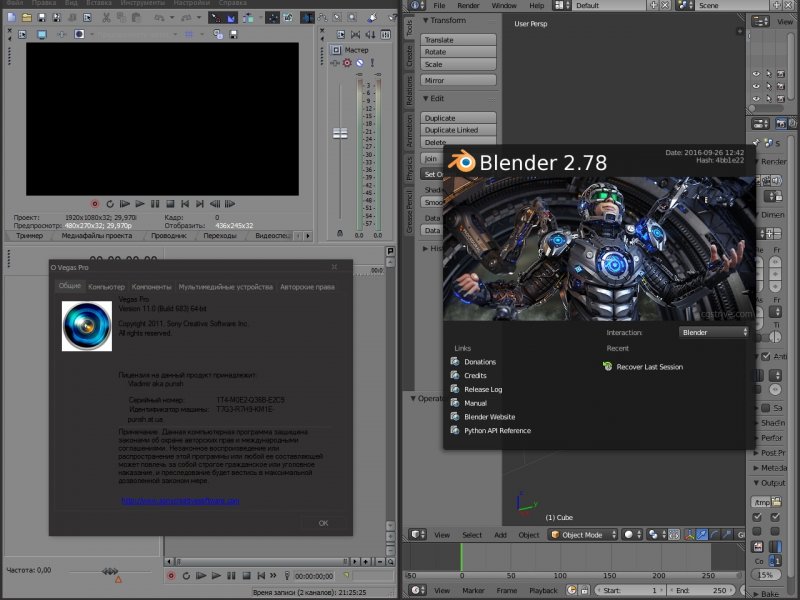Viewport: 800px width, 600px height.
Task: Click loop playback icon under Vegas preview
Action: coord(110,204)
